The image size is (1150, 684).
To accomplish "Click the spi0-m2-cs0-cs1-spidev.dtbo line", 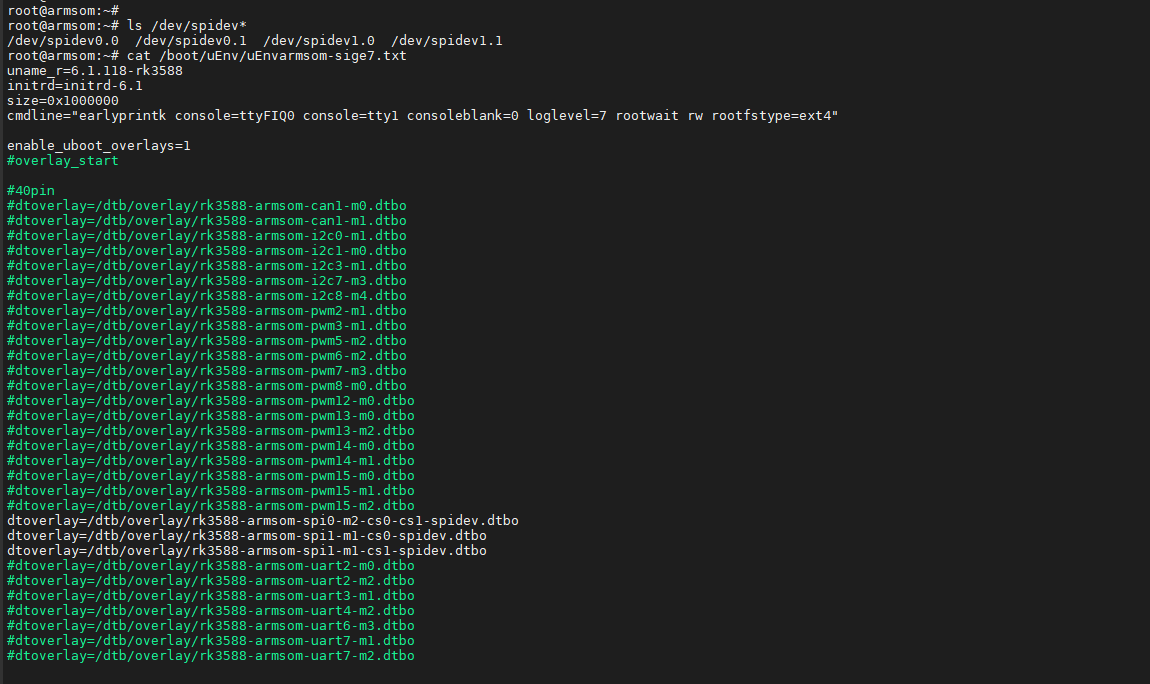I will 263,521.
